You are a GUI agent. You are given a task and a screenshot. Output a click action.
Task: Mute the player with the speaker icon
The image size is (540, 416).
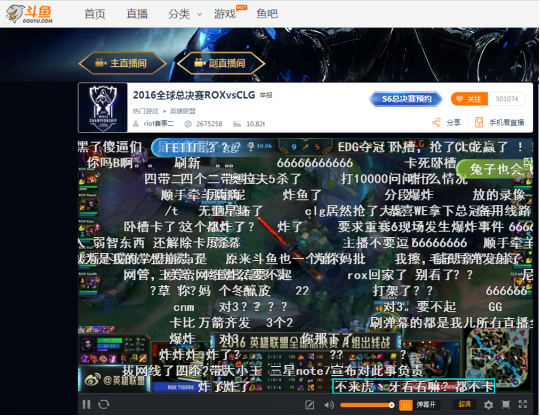[x=329, y=405]
